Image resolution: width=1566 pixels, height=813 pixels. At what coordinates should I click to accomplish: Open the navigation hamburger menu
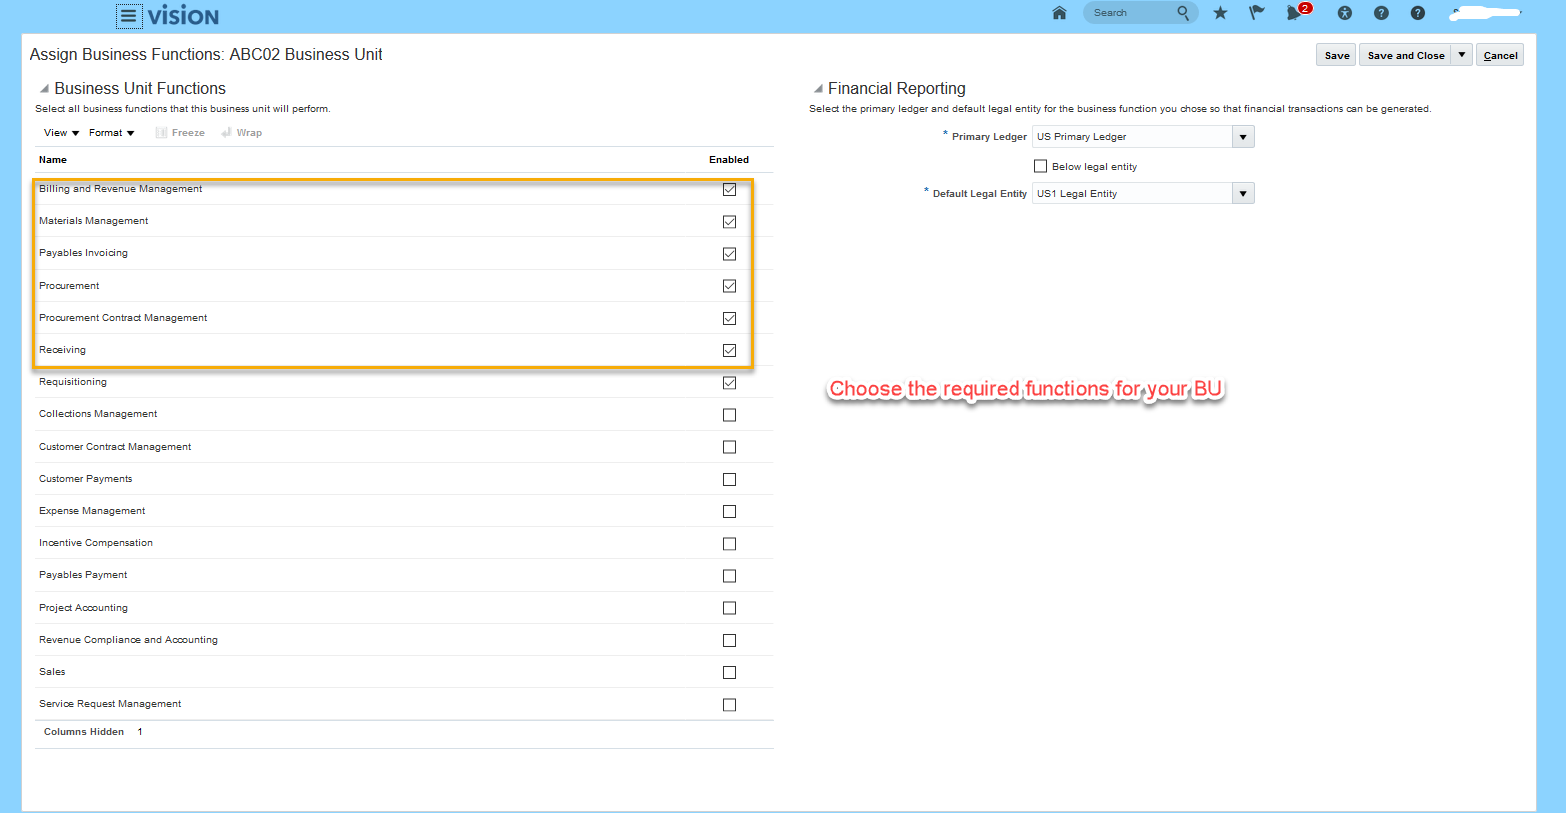click(128, 15)
